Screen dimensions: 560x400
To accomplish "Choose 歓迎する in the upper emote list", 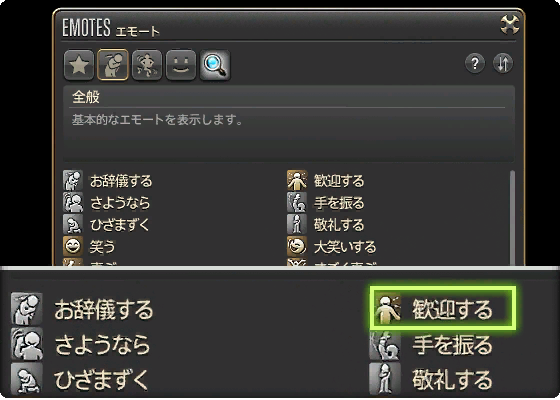I will tap(326, 181).
